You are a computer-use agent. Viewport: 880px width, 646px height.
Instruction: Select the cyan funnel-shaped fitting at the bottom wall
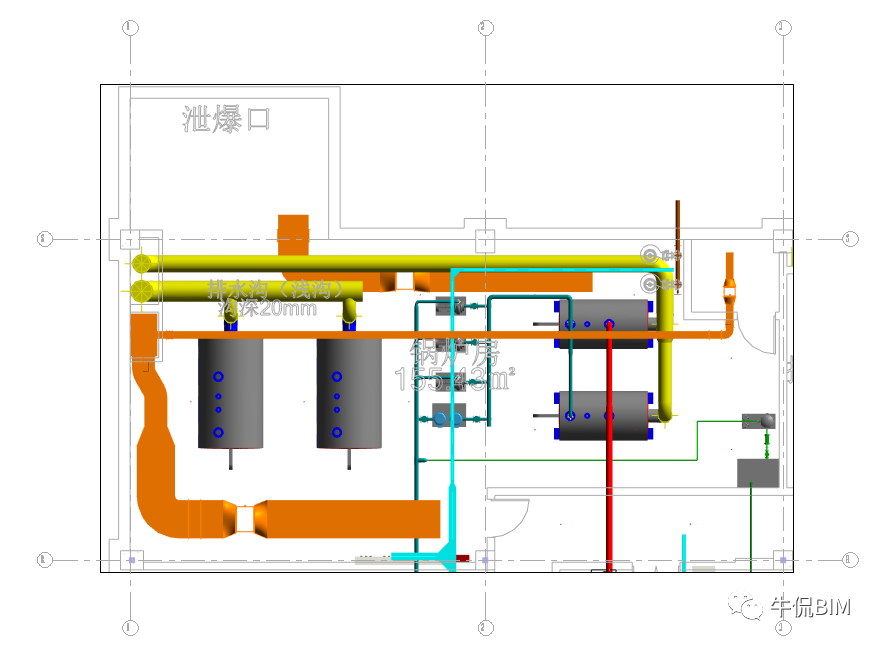pyautogui.click(x=446, y=557)
